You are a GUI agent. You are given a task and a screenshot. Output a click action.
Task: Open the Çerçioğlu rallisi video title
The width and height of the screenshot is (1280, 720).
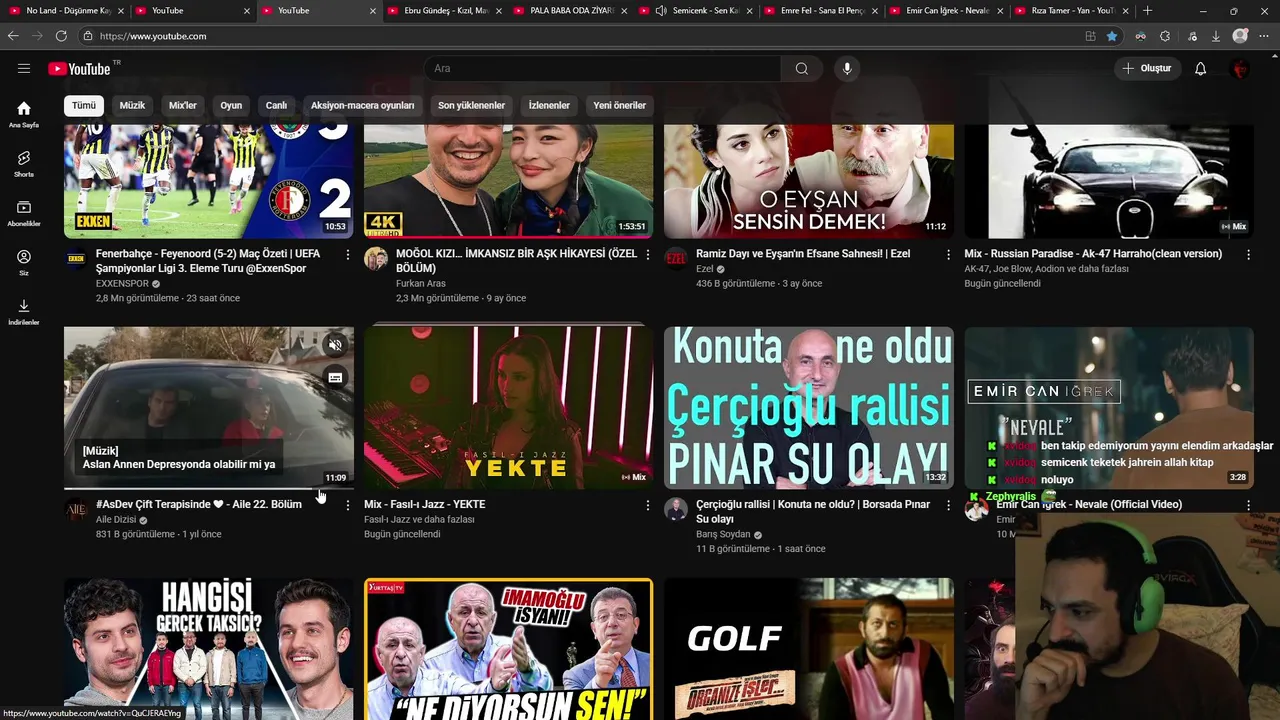pos(813,512)
